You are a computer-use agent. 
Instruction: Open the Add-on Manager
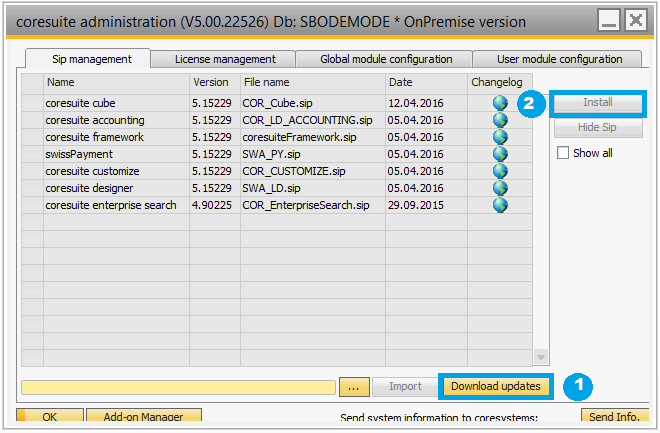click(x=144, y=416)
